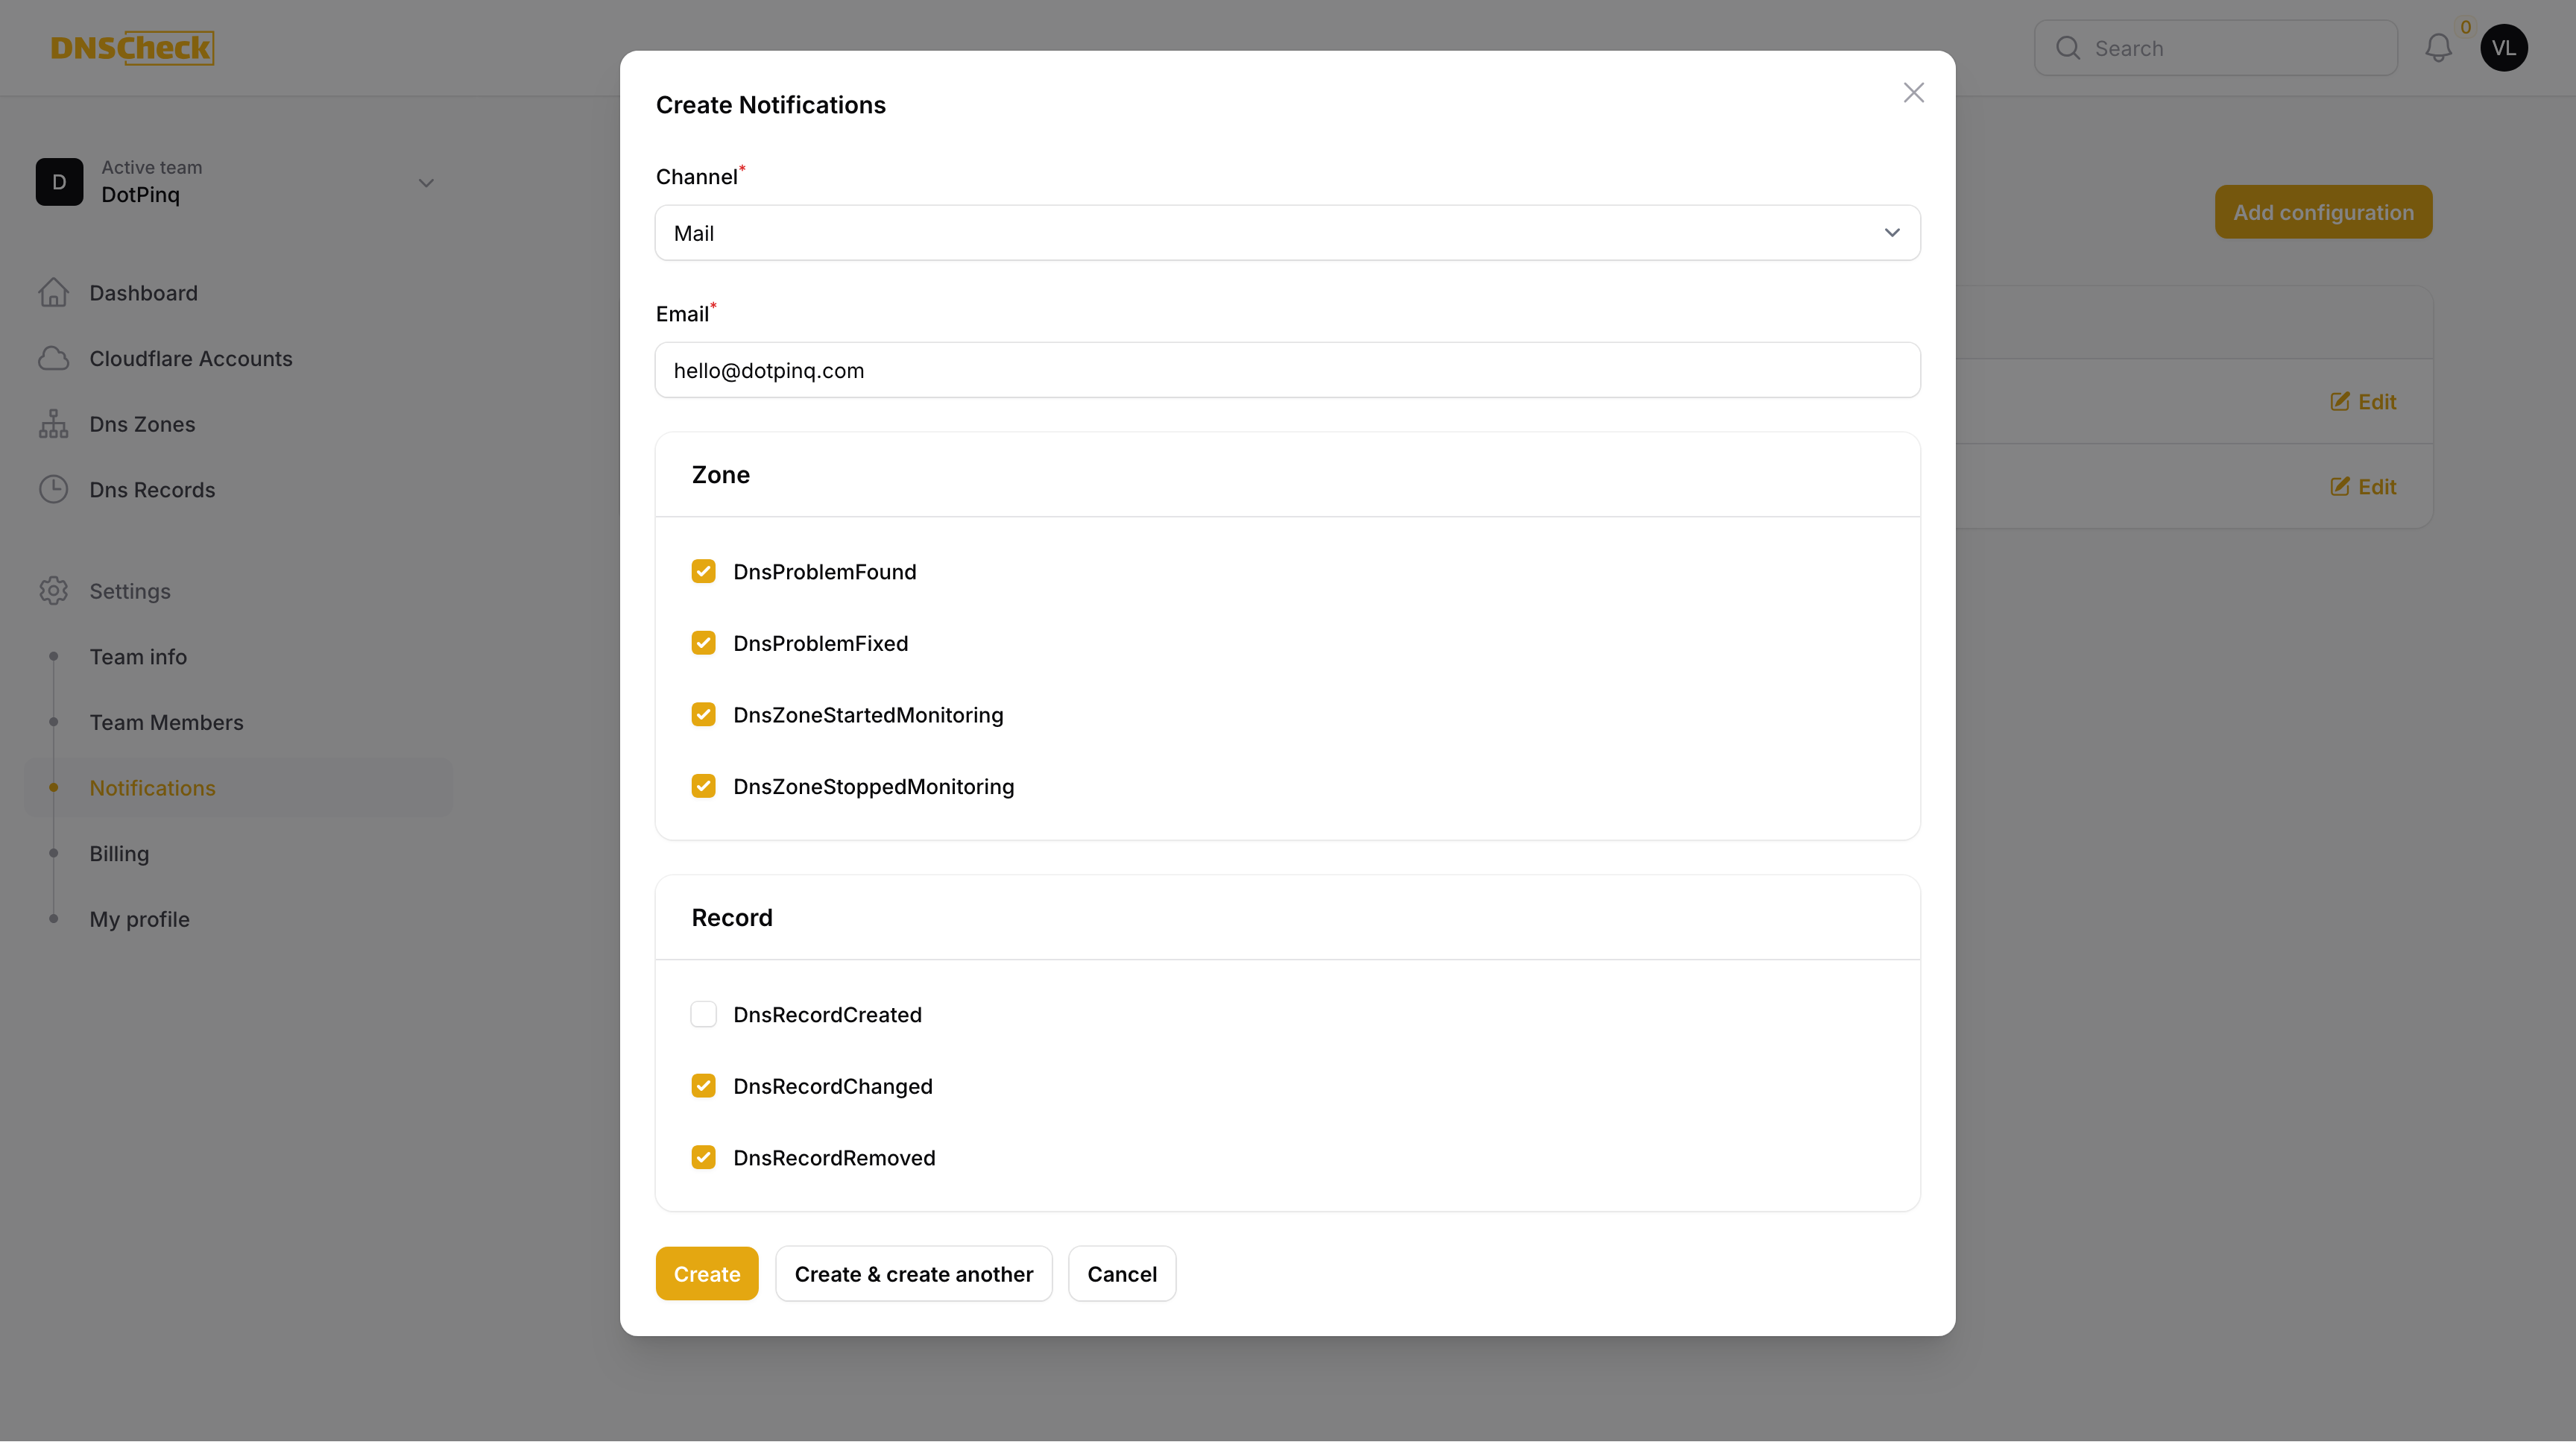Enable the DnsRecordCreated checkbox
Viewport: 2576px width, 1442px height.
(704, 1013)
